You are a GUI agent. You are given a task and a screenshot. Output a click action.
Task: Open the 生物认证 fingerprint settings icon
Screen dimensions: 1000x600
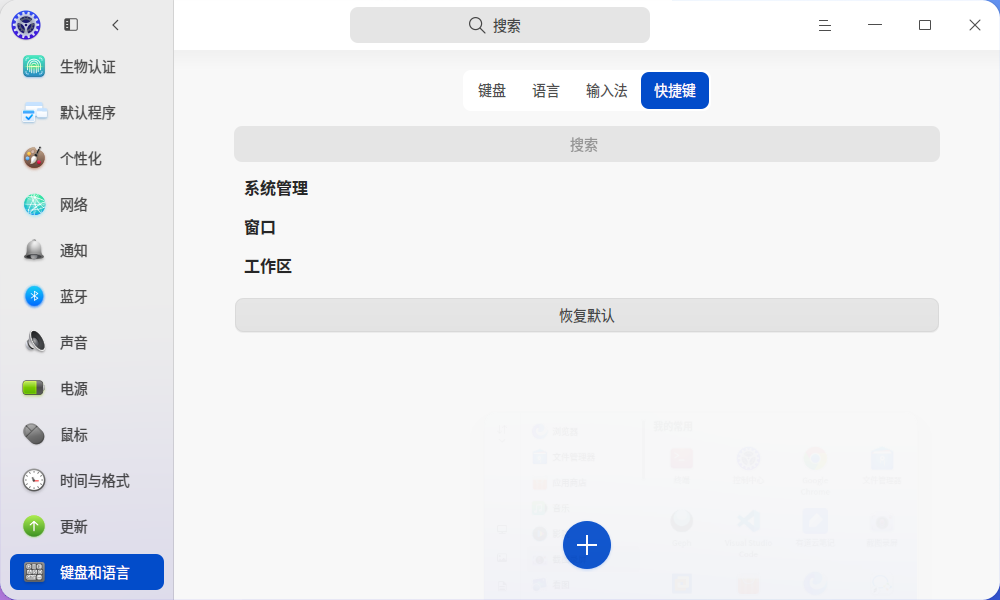point(34,66)
